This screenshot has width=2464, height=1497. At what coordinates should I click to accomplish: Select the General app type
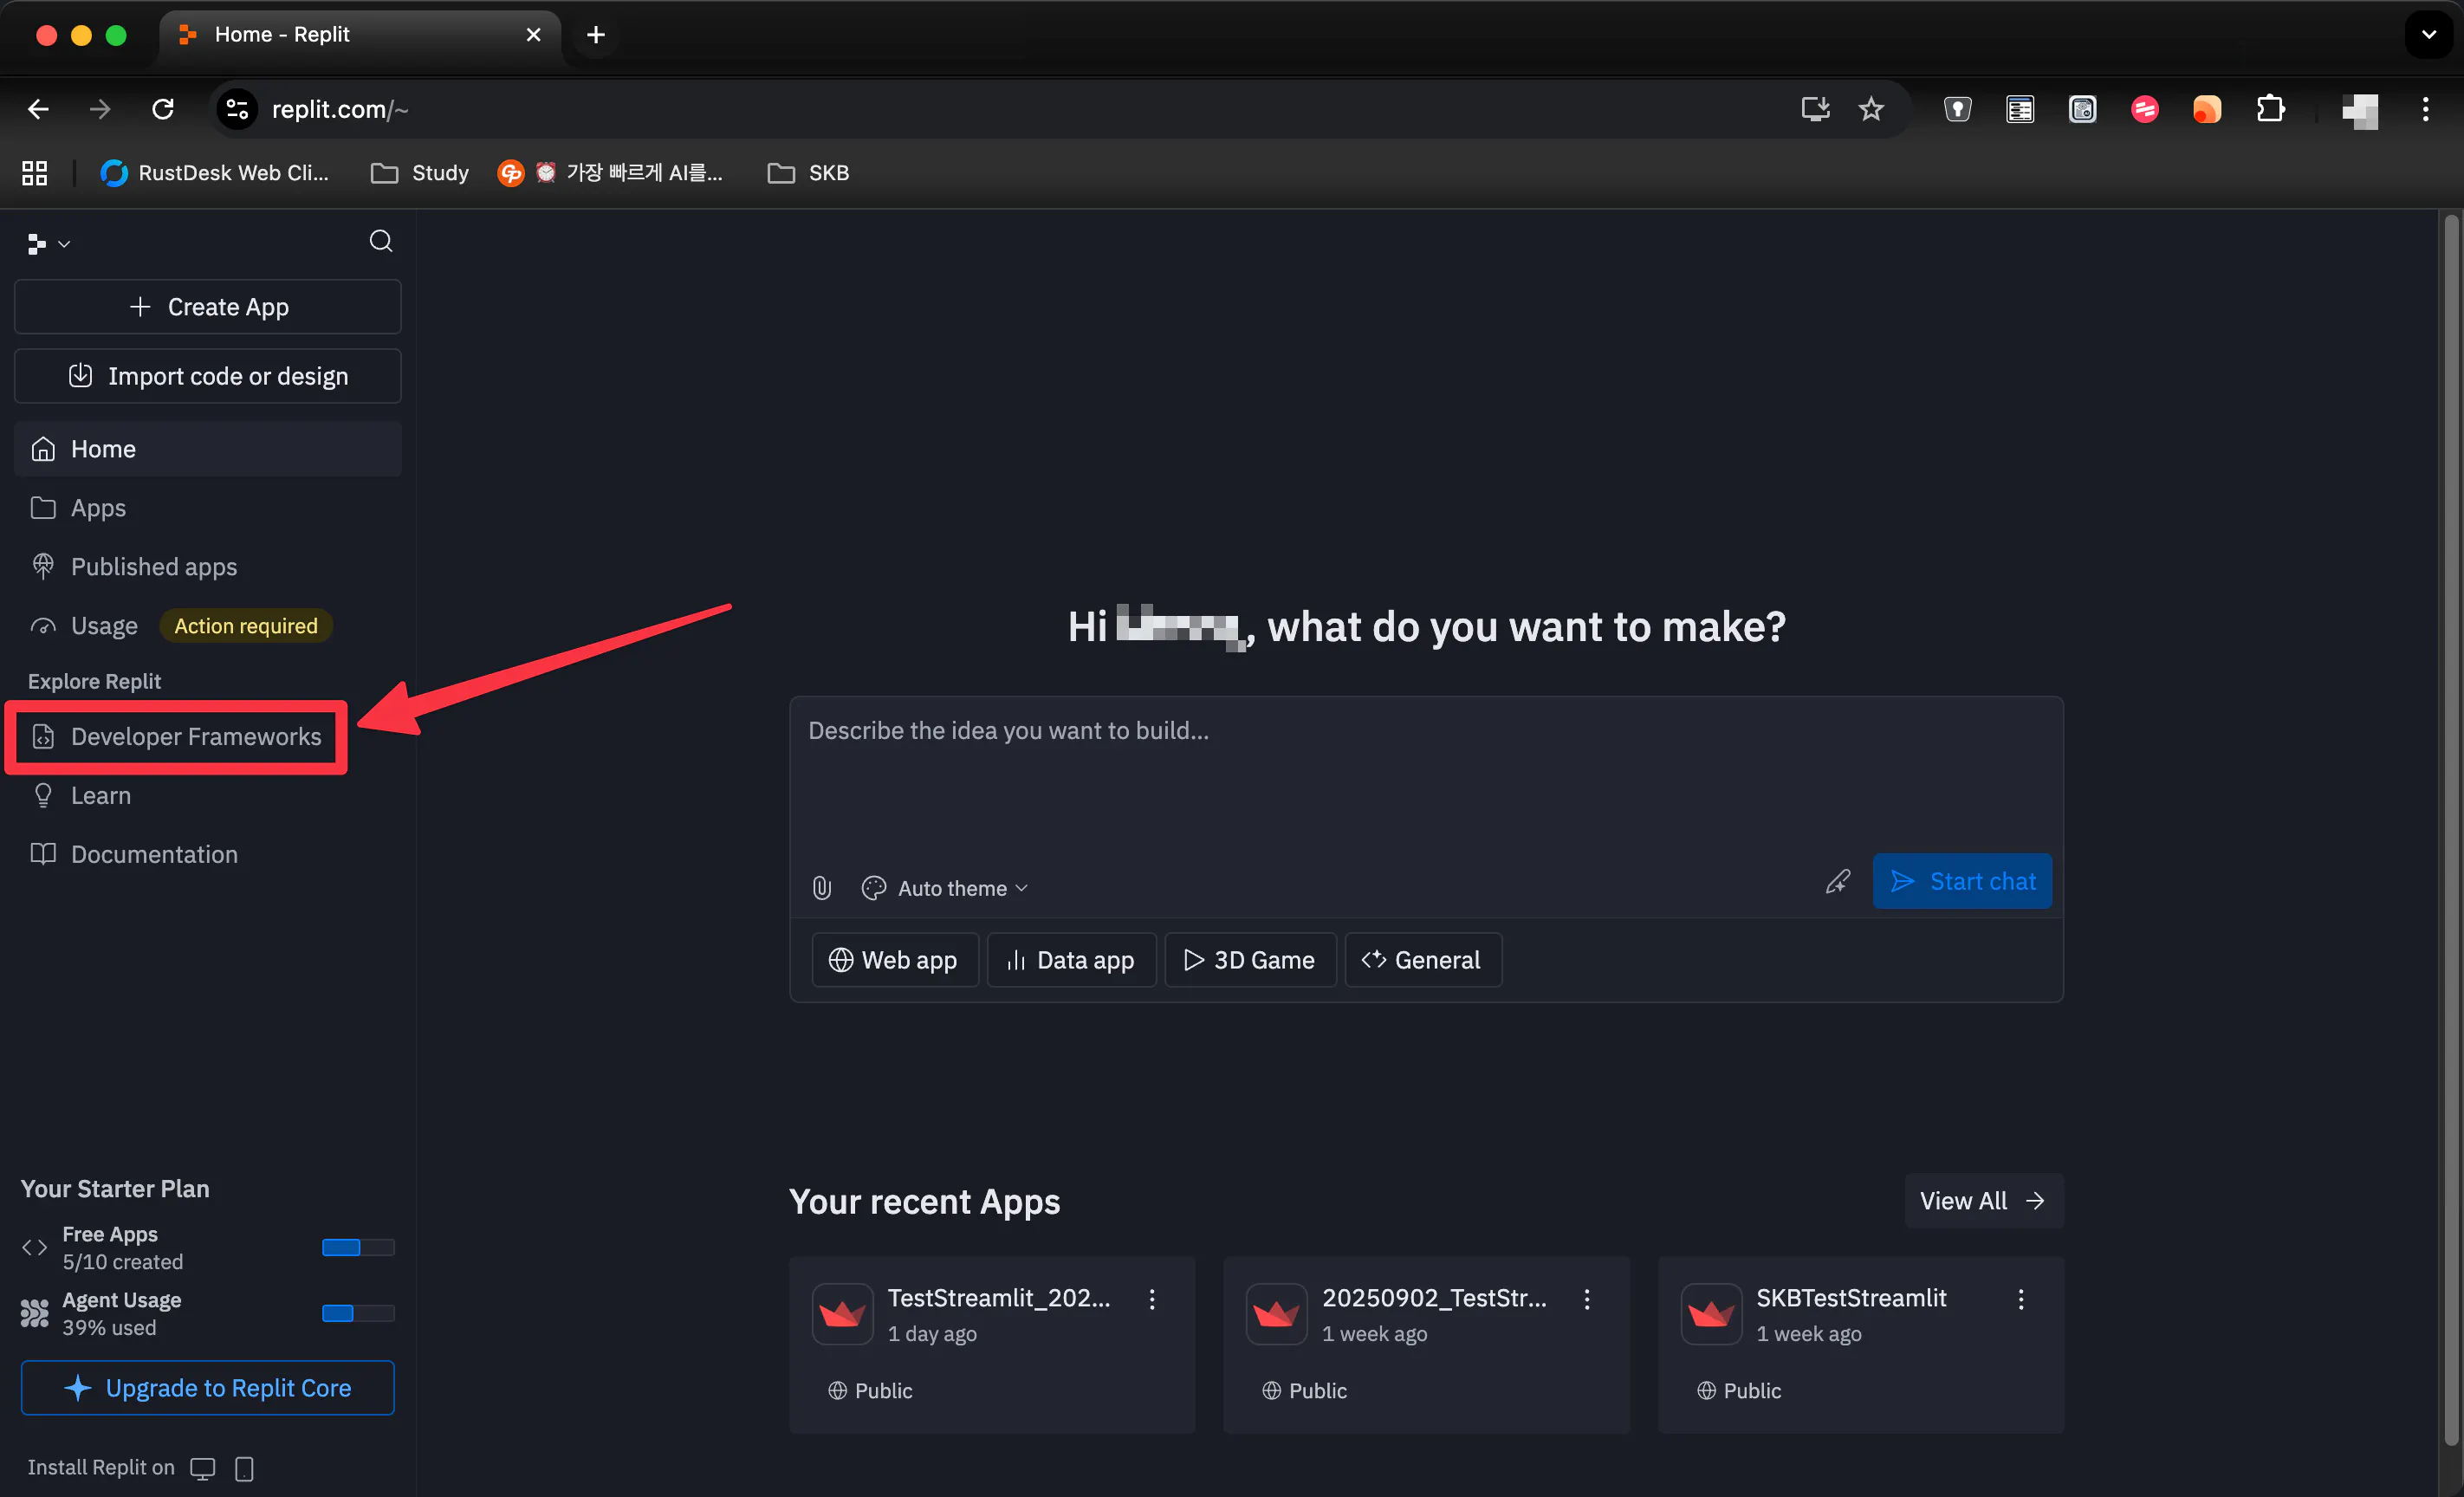[x=1423, y=960]
